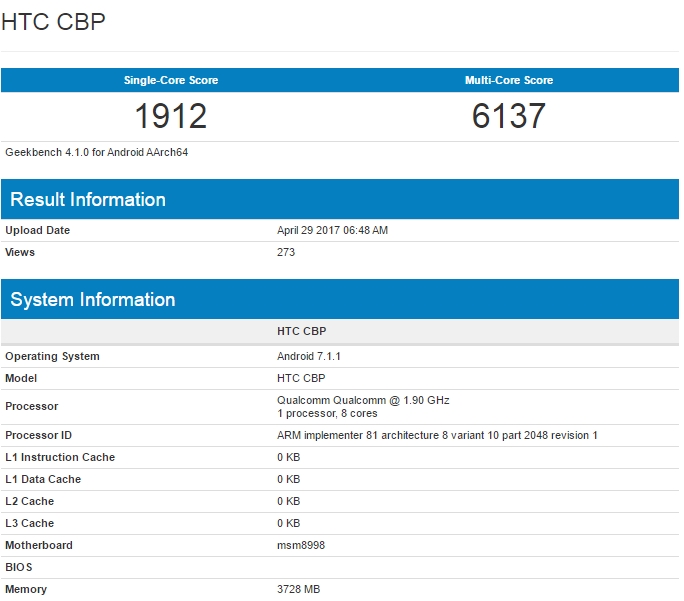Select the 3728 MB memory value
684x601 pixels.
point(299,589)
